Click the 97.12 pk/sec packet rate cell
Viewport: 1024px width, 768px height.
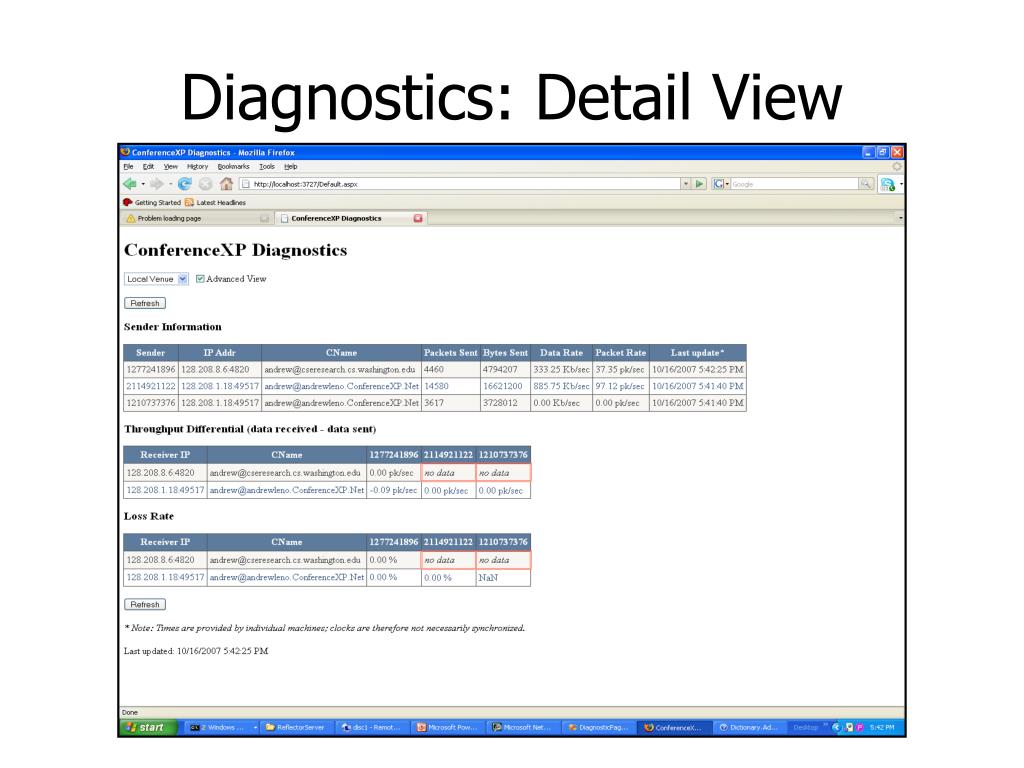(x=620, y=386)
